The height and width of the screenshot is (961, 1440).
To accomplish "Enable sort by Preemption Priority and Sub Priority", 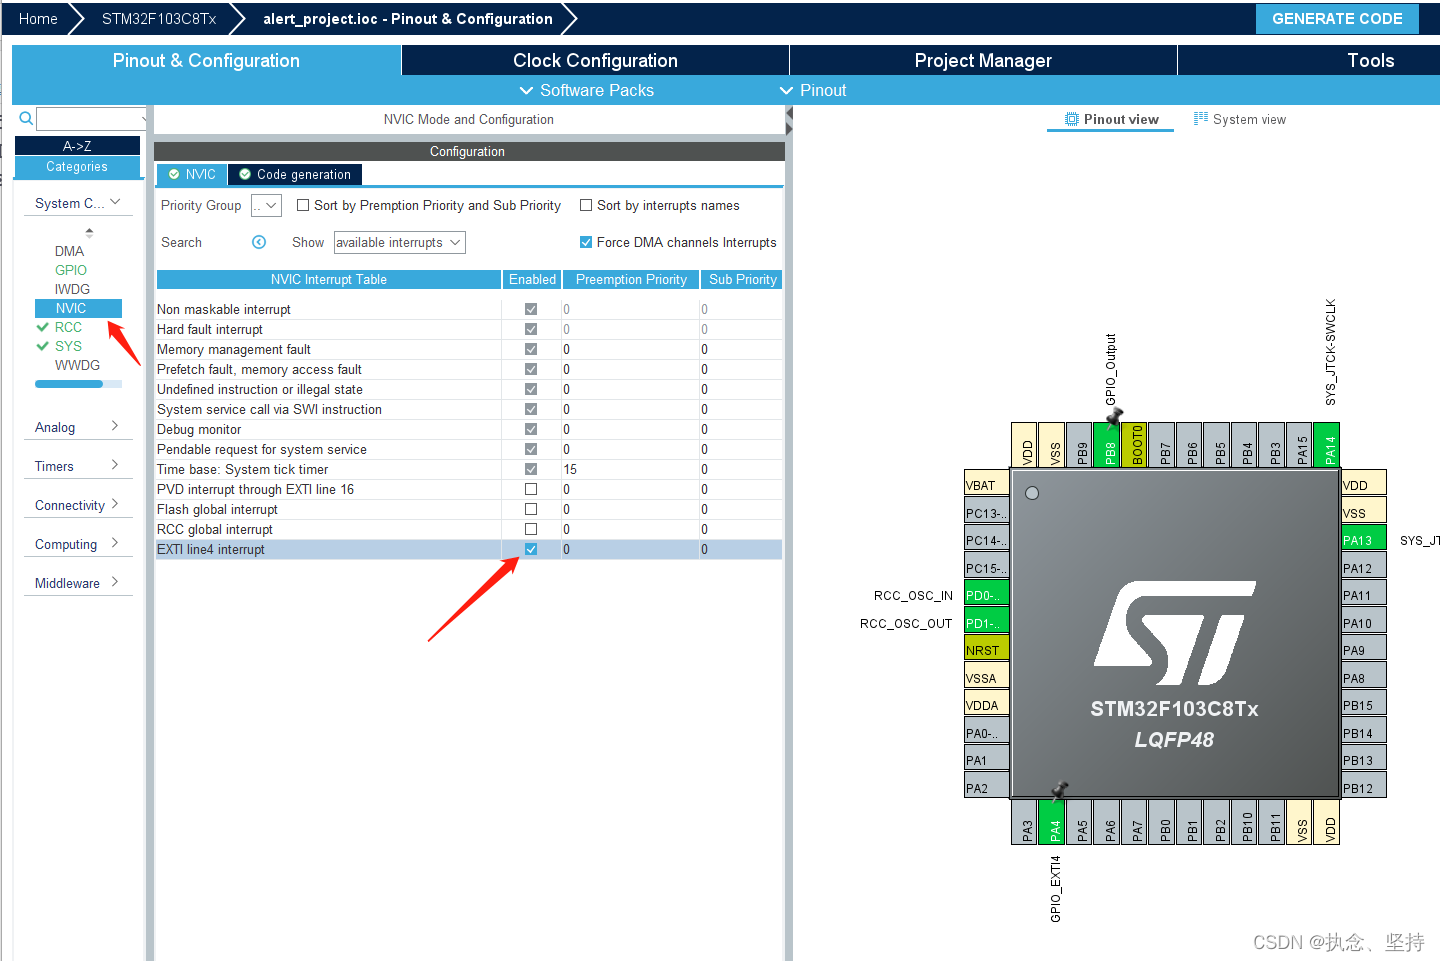I will [x=303, y=205].
